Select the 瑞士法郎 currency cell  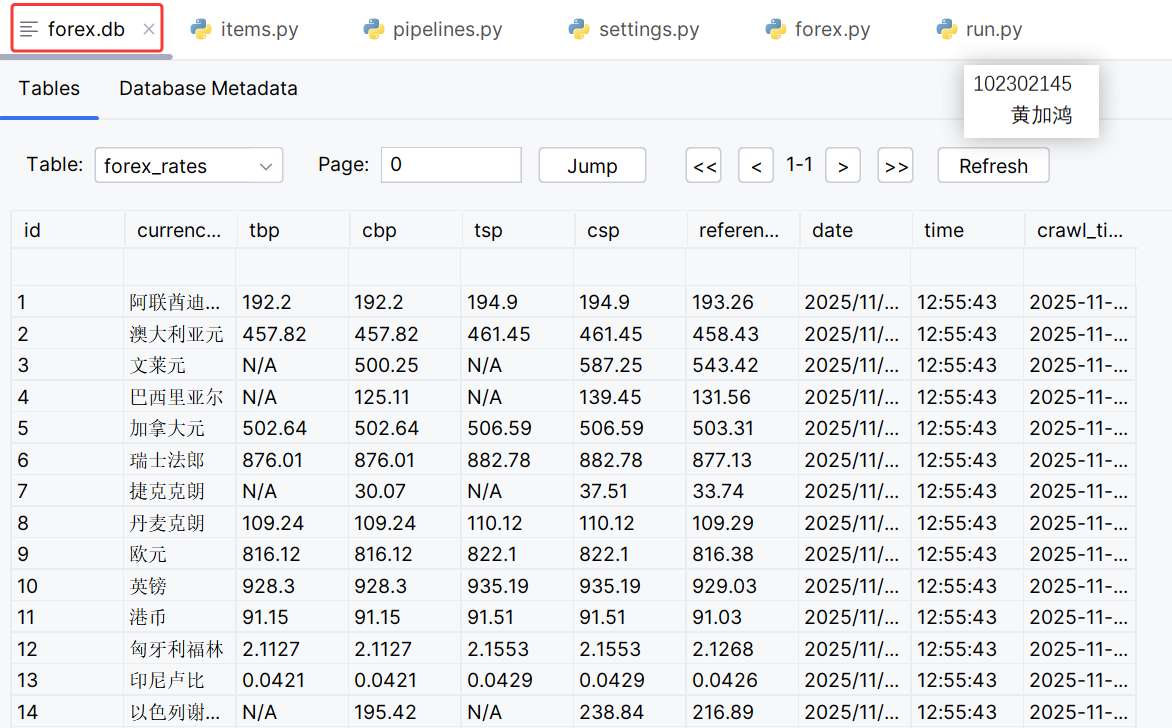pyautogui.click(x=179, y=460)
